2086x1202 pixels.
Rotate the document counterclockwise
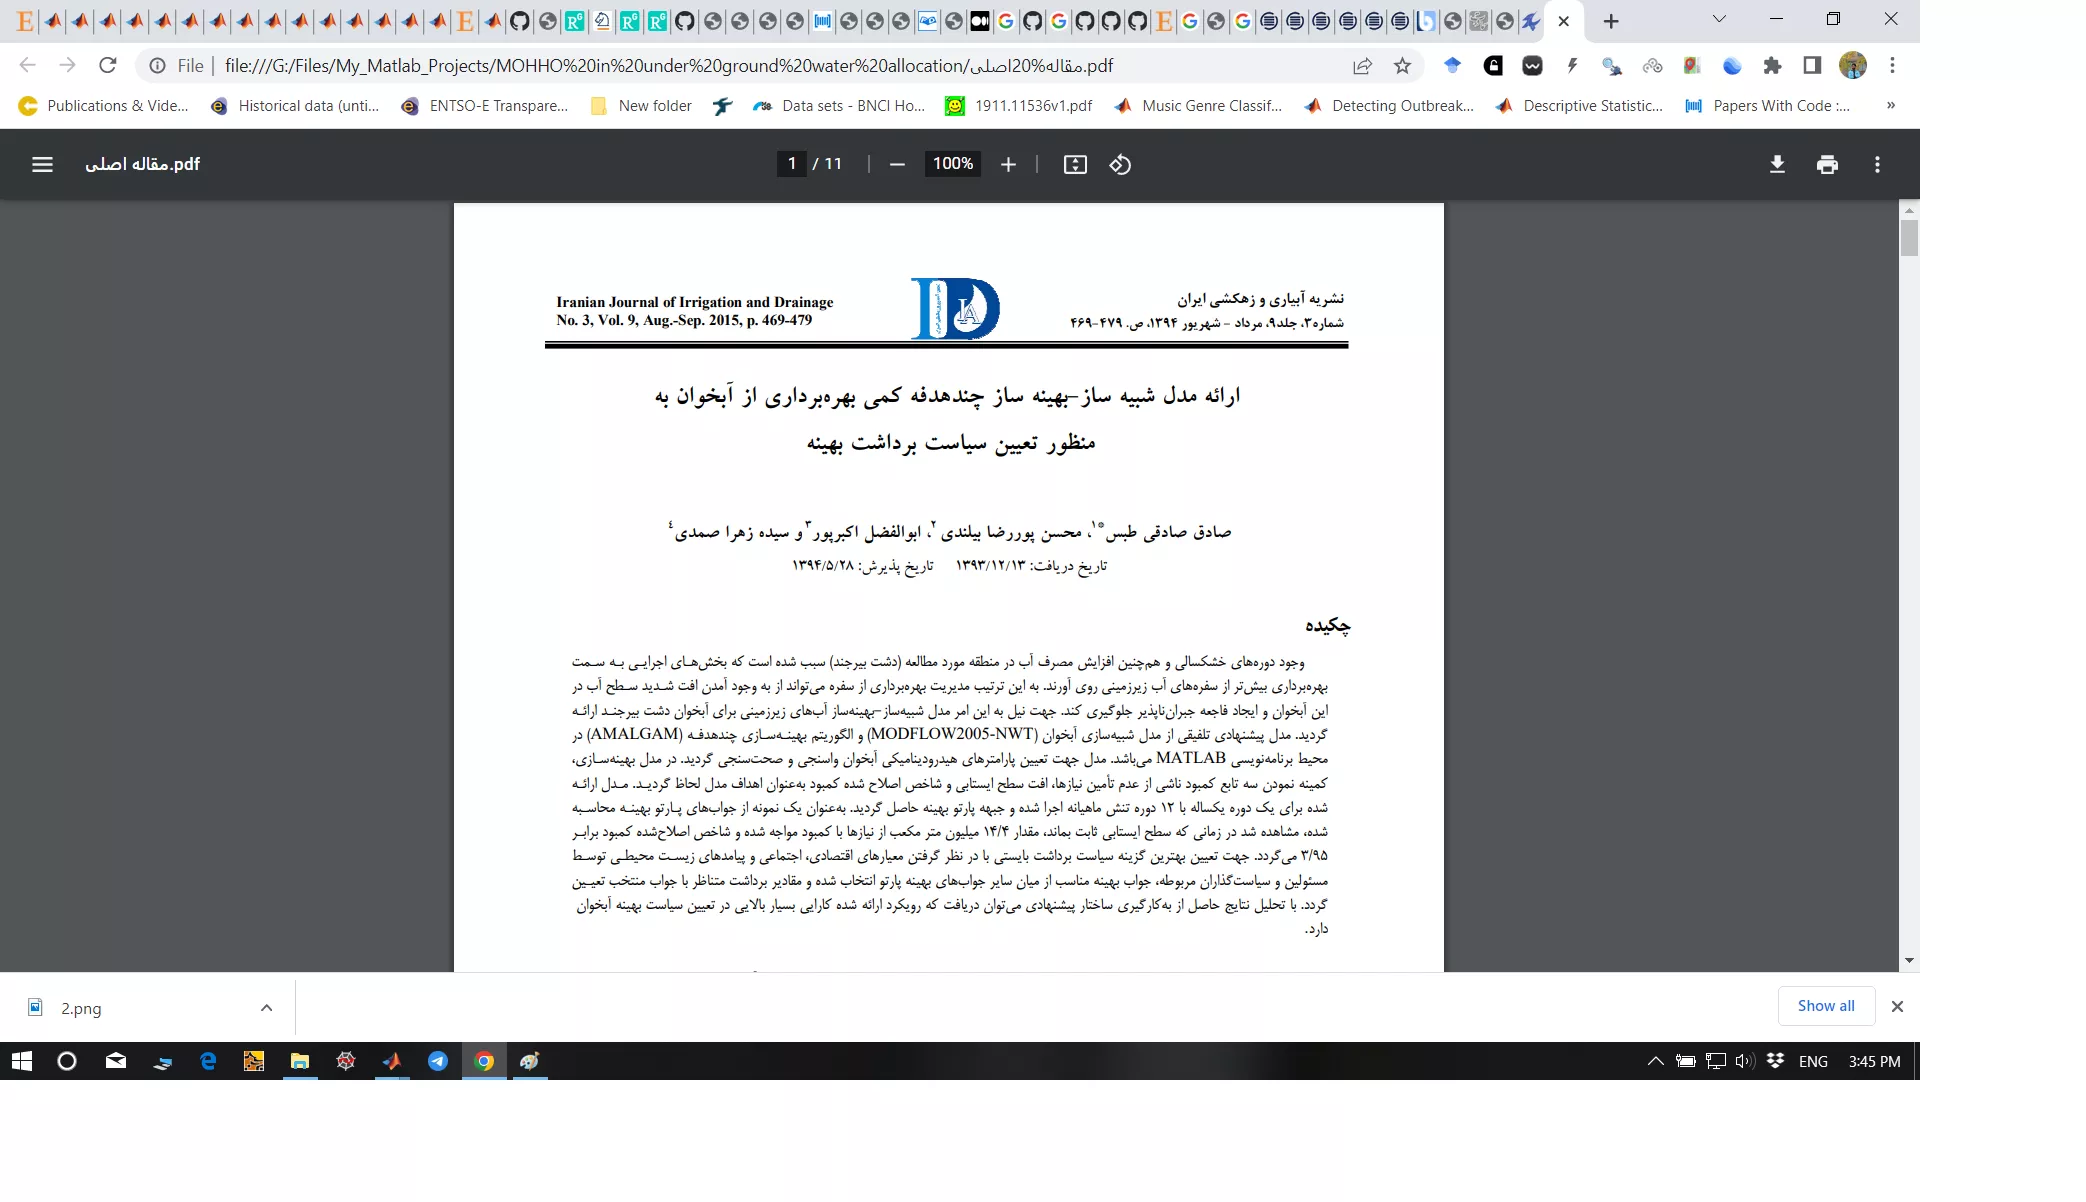pyautogui.click(x=1120, y=164)
